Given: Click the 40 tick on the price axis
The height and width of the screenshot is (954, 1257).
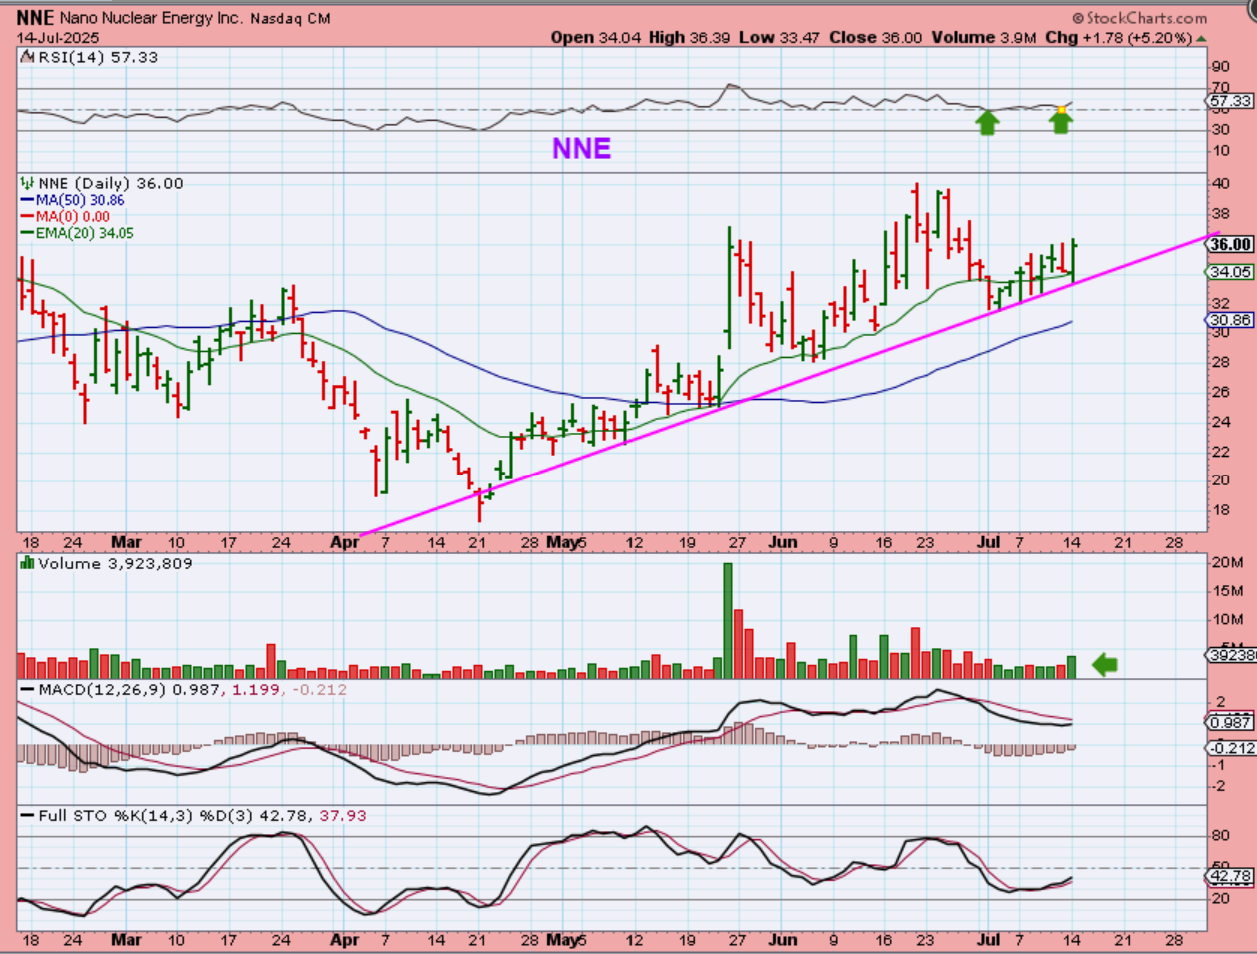Looking at the screenshot, I should [1220, 184].
